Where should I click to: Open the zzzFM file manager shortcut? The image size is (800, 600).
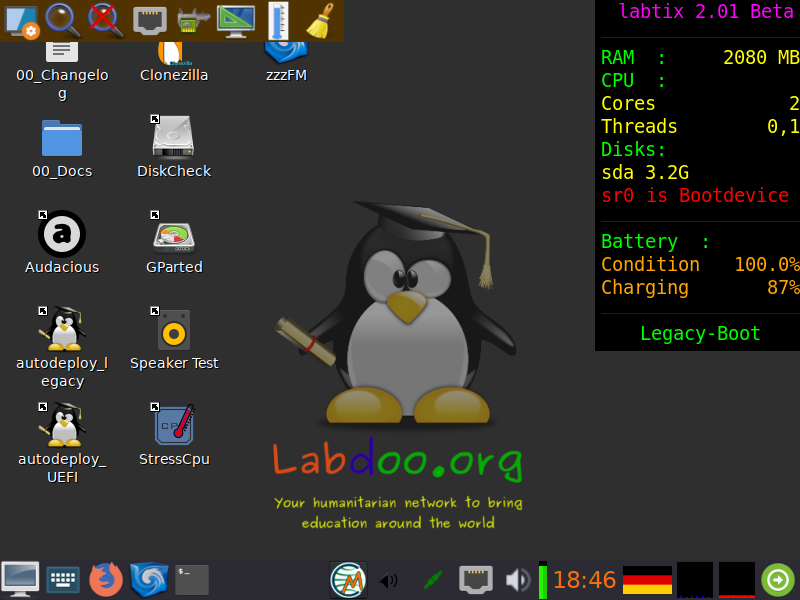[286, 61]
